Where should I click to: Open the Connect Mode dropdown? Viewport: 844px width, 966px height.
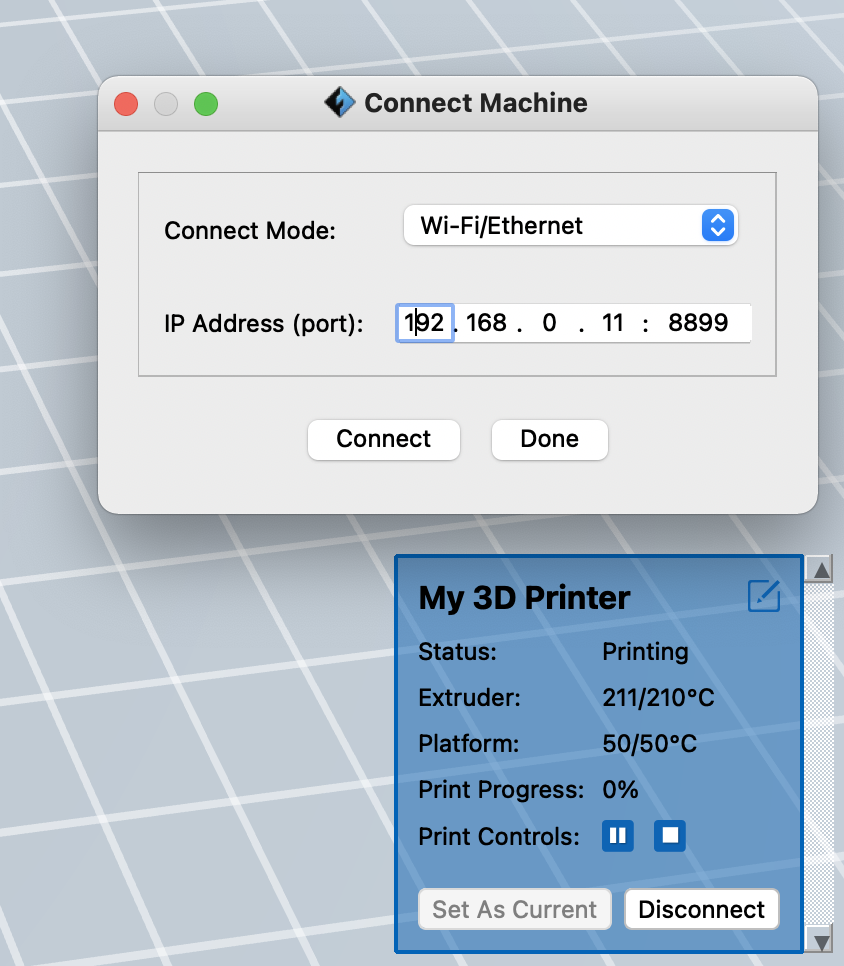(570, 225)
